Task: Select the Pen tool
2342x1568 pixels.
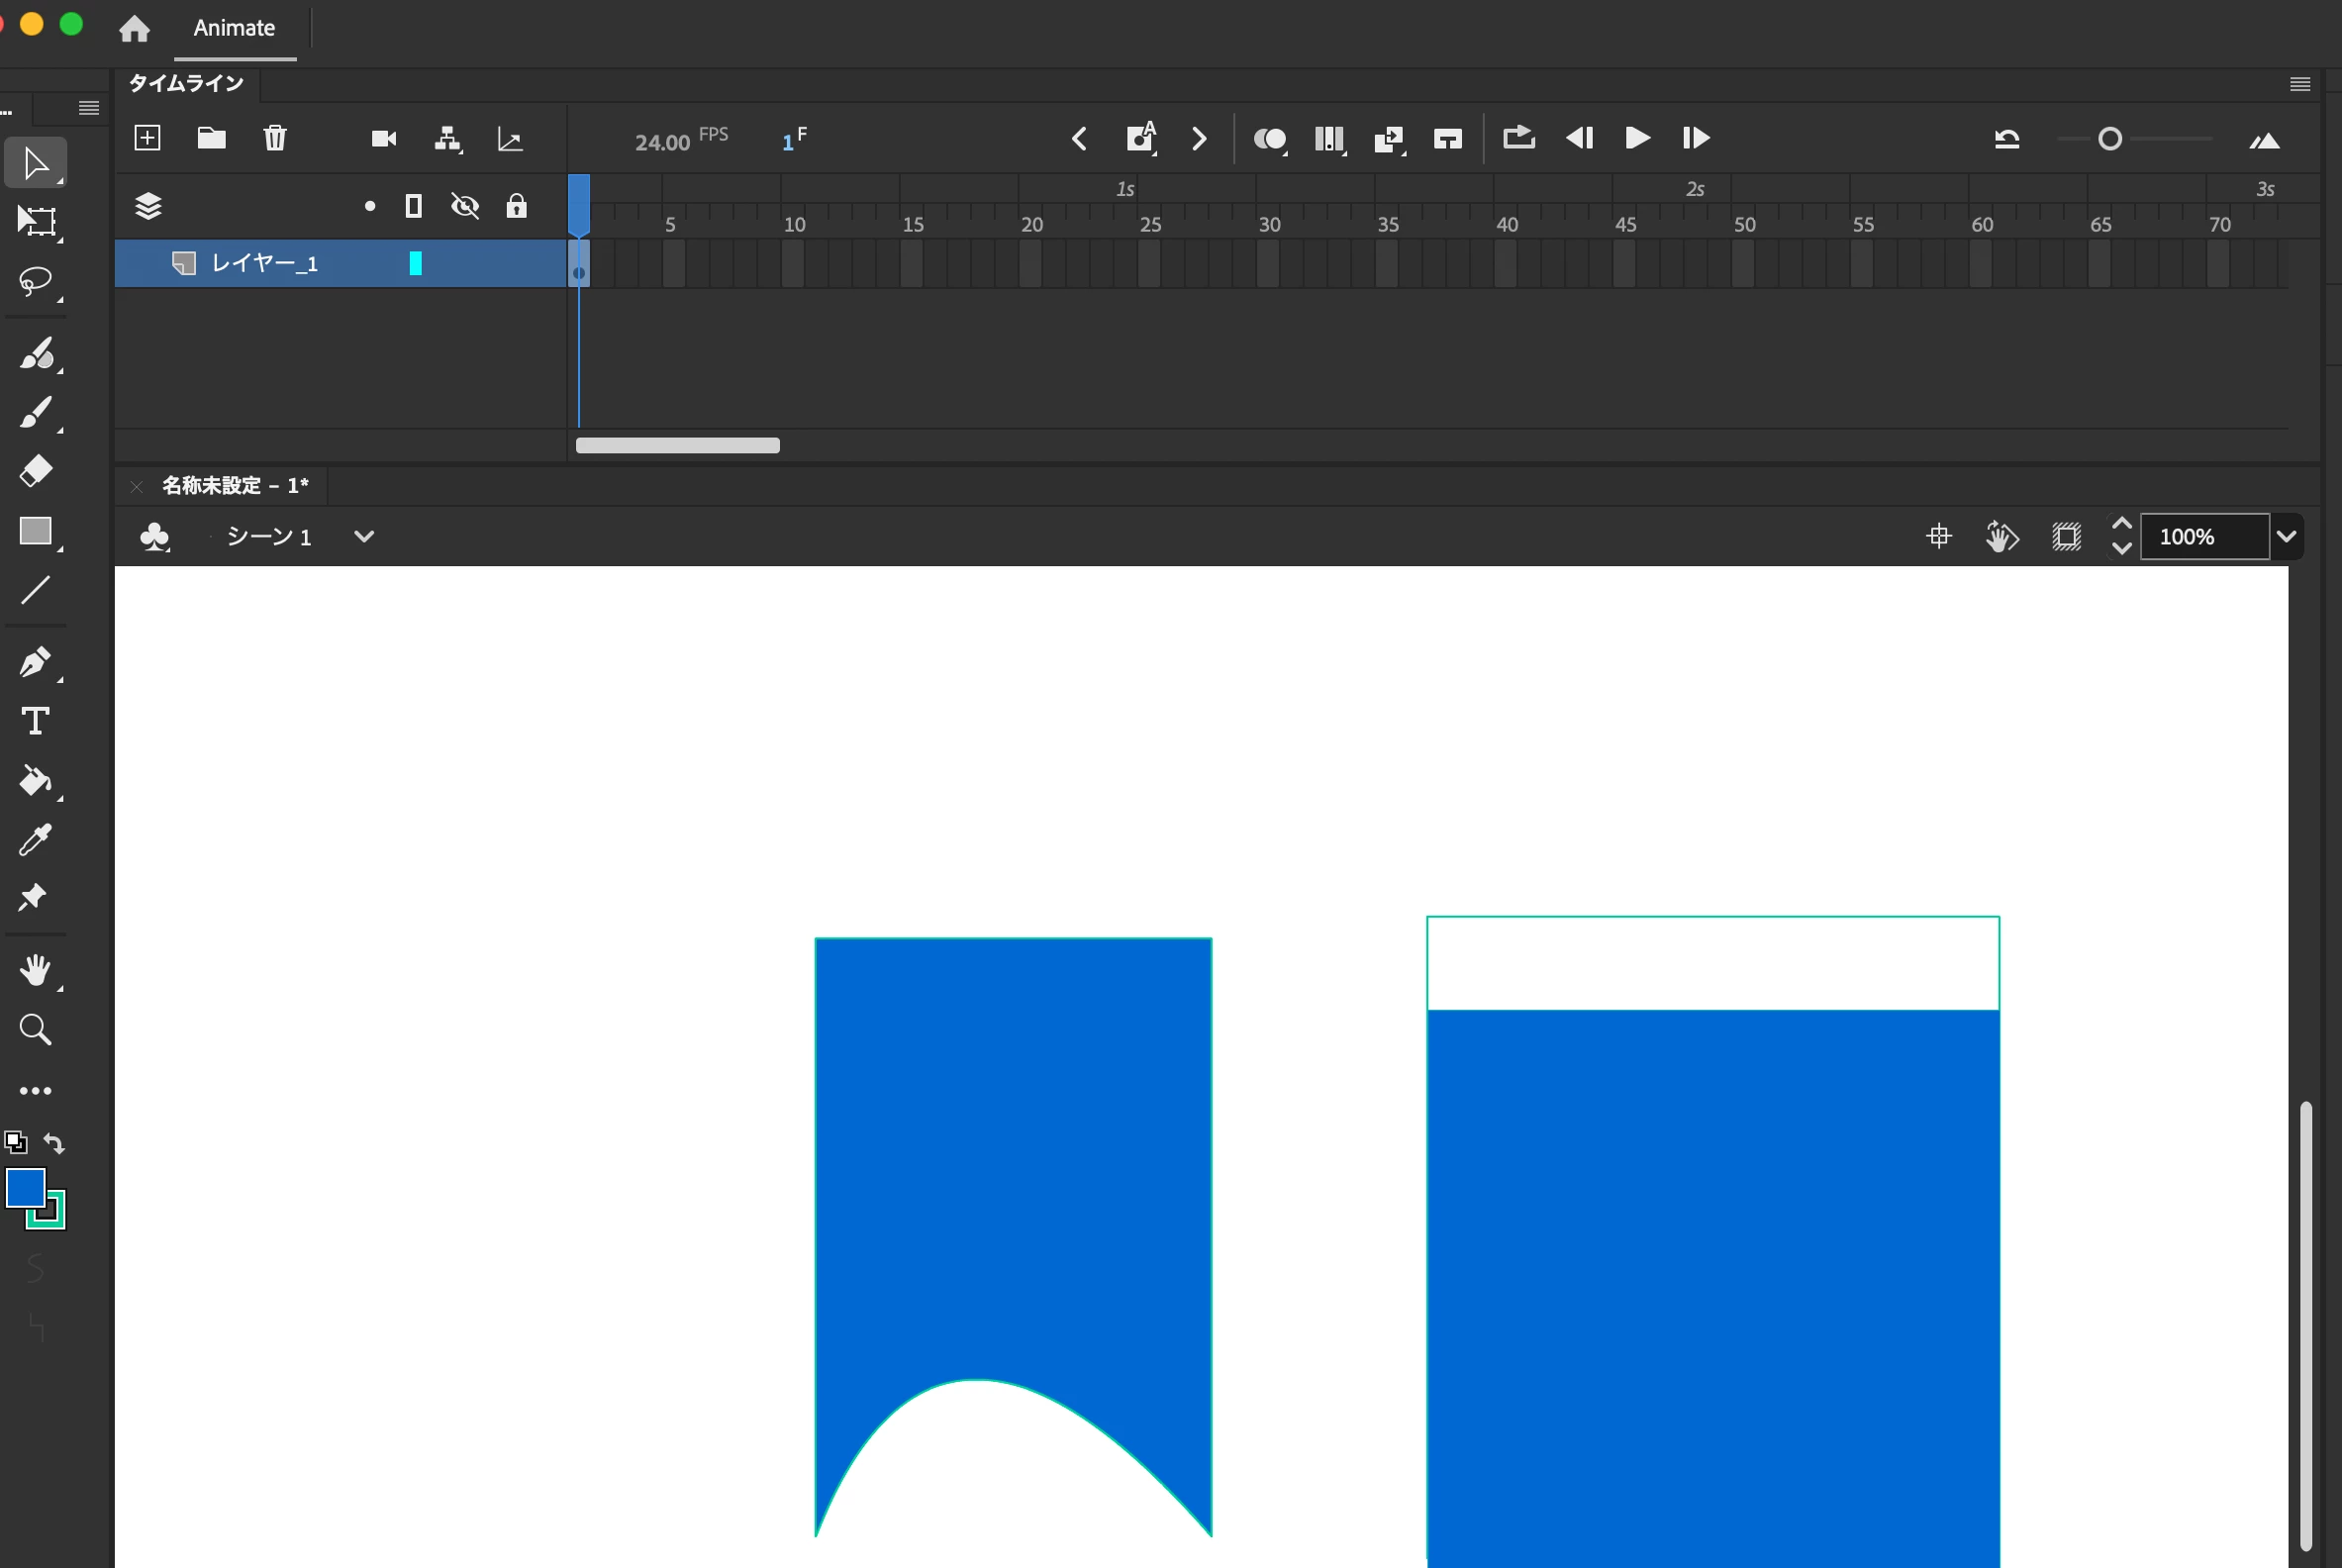Action: [x=35, y=662]
